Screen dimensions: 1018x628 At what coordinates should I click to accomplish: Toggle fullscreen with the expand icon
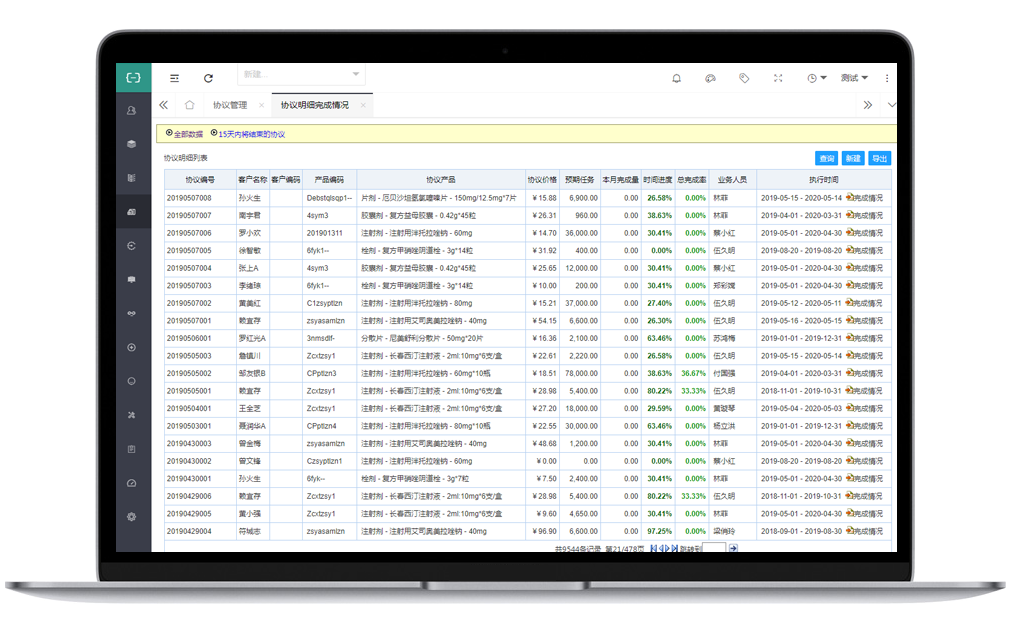click(778, 78)
